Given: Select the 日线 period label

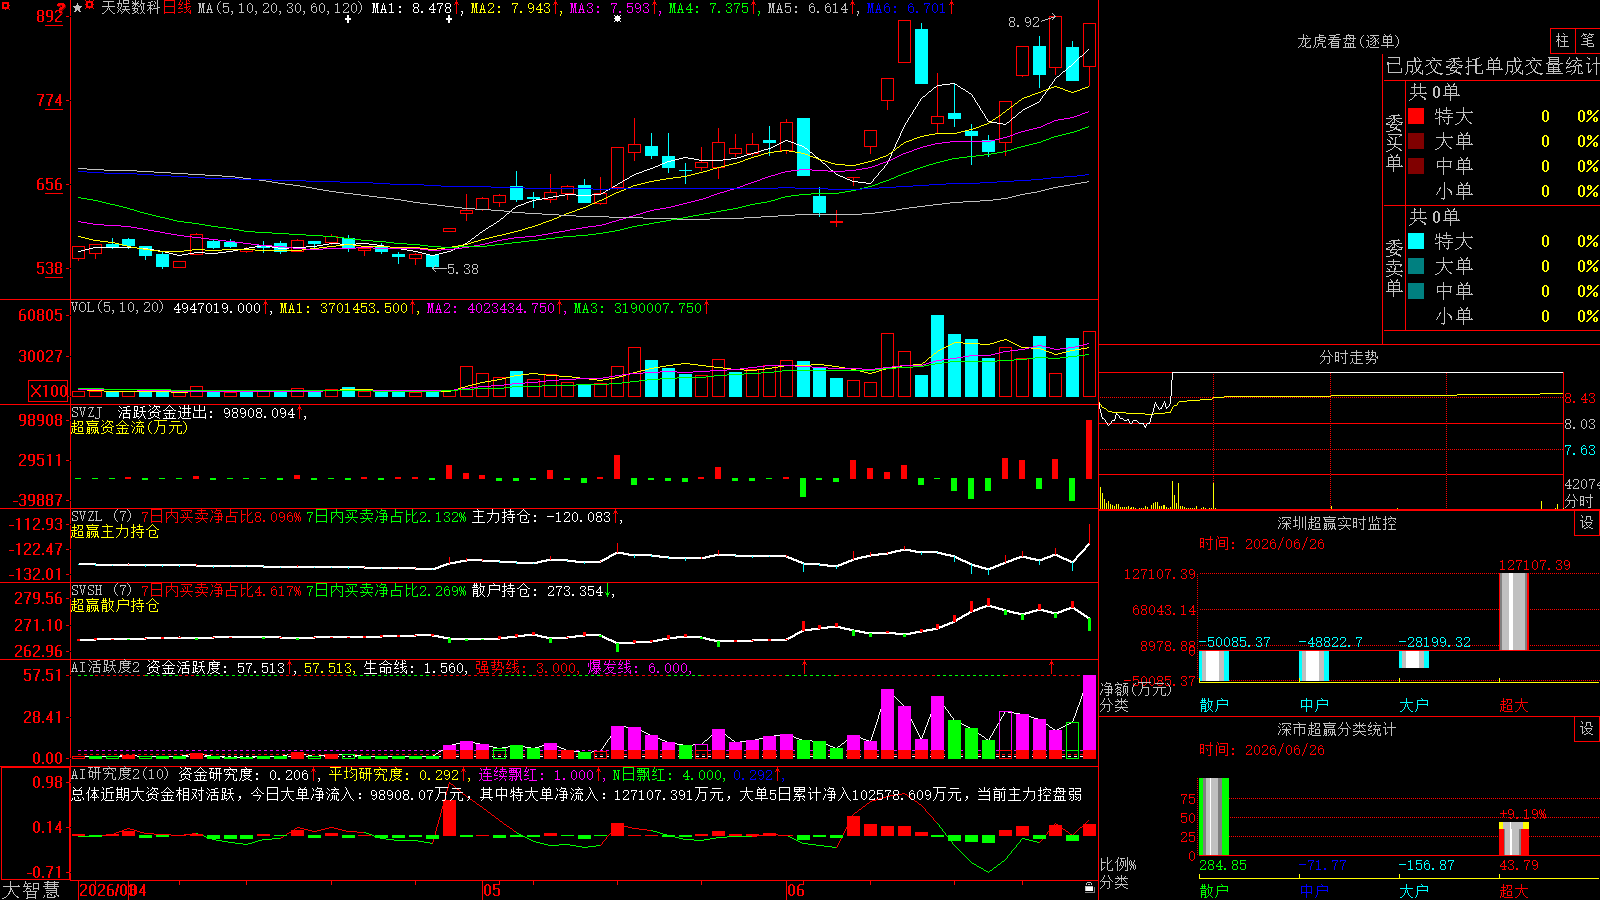Looking at the screenshot, I should click(x=176, y=8).
